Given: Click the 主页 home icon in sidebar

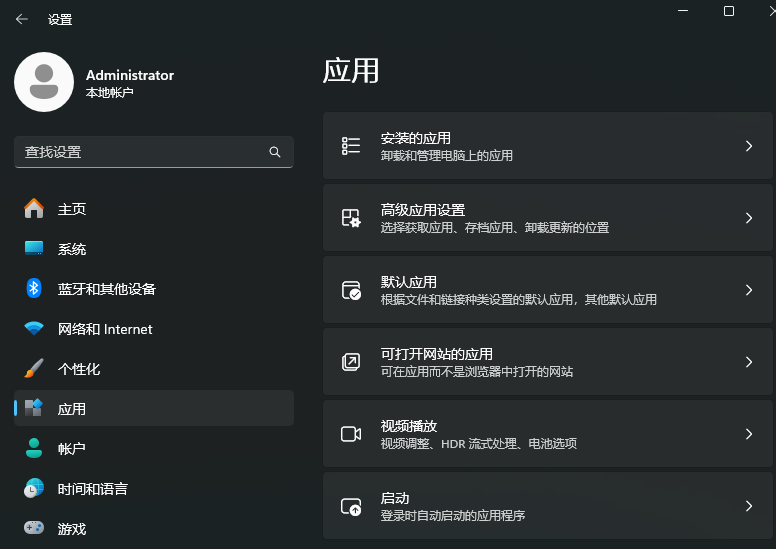Looking at the screenshot, I should click(34, 208).
